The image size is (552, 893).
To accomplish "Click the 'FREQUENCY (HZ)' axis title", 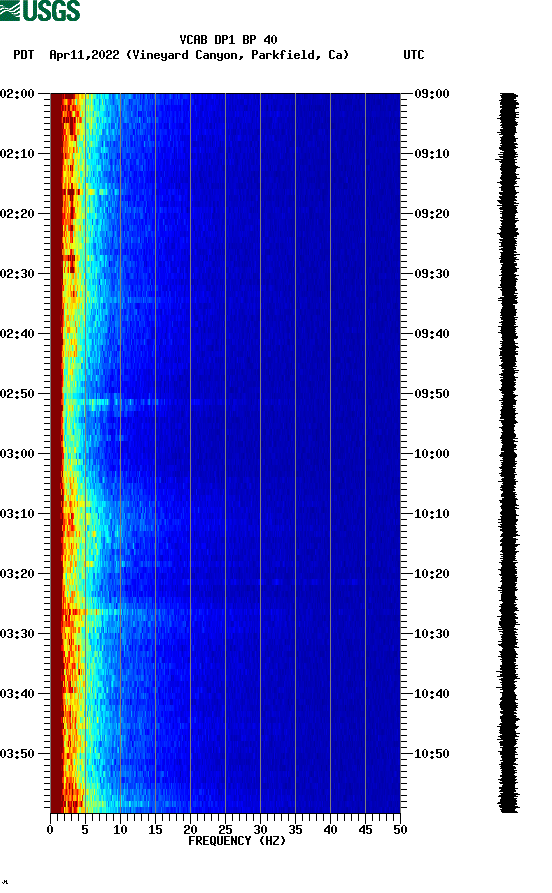I will click(237, 841).
